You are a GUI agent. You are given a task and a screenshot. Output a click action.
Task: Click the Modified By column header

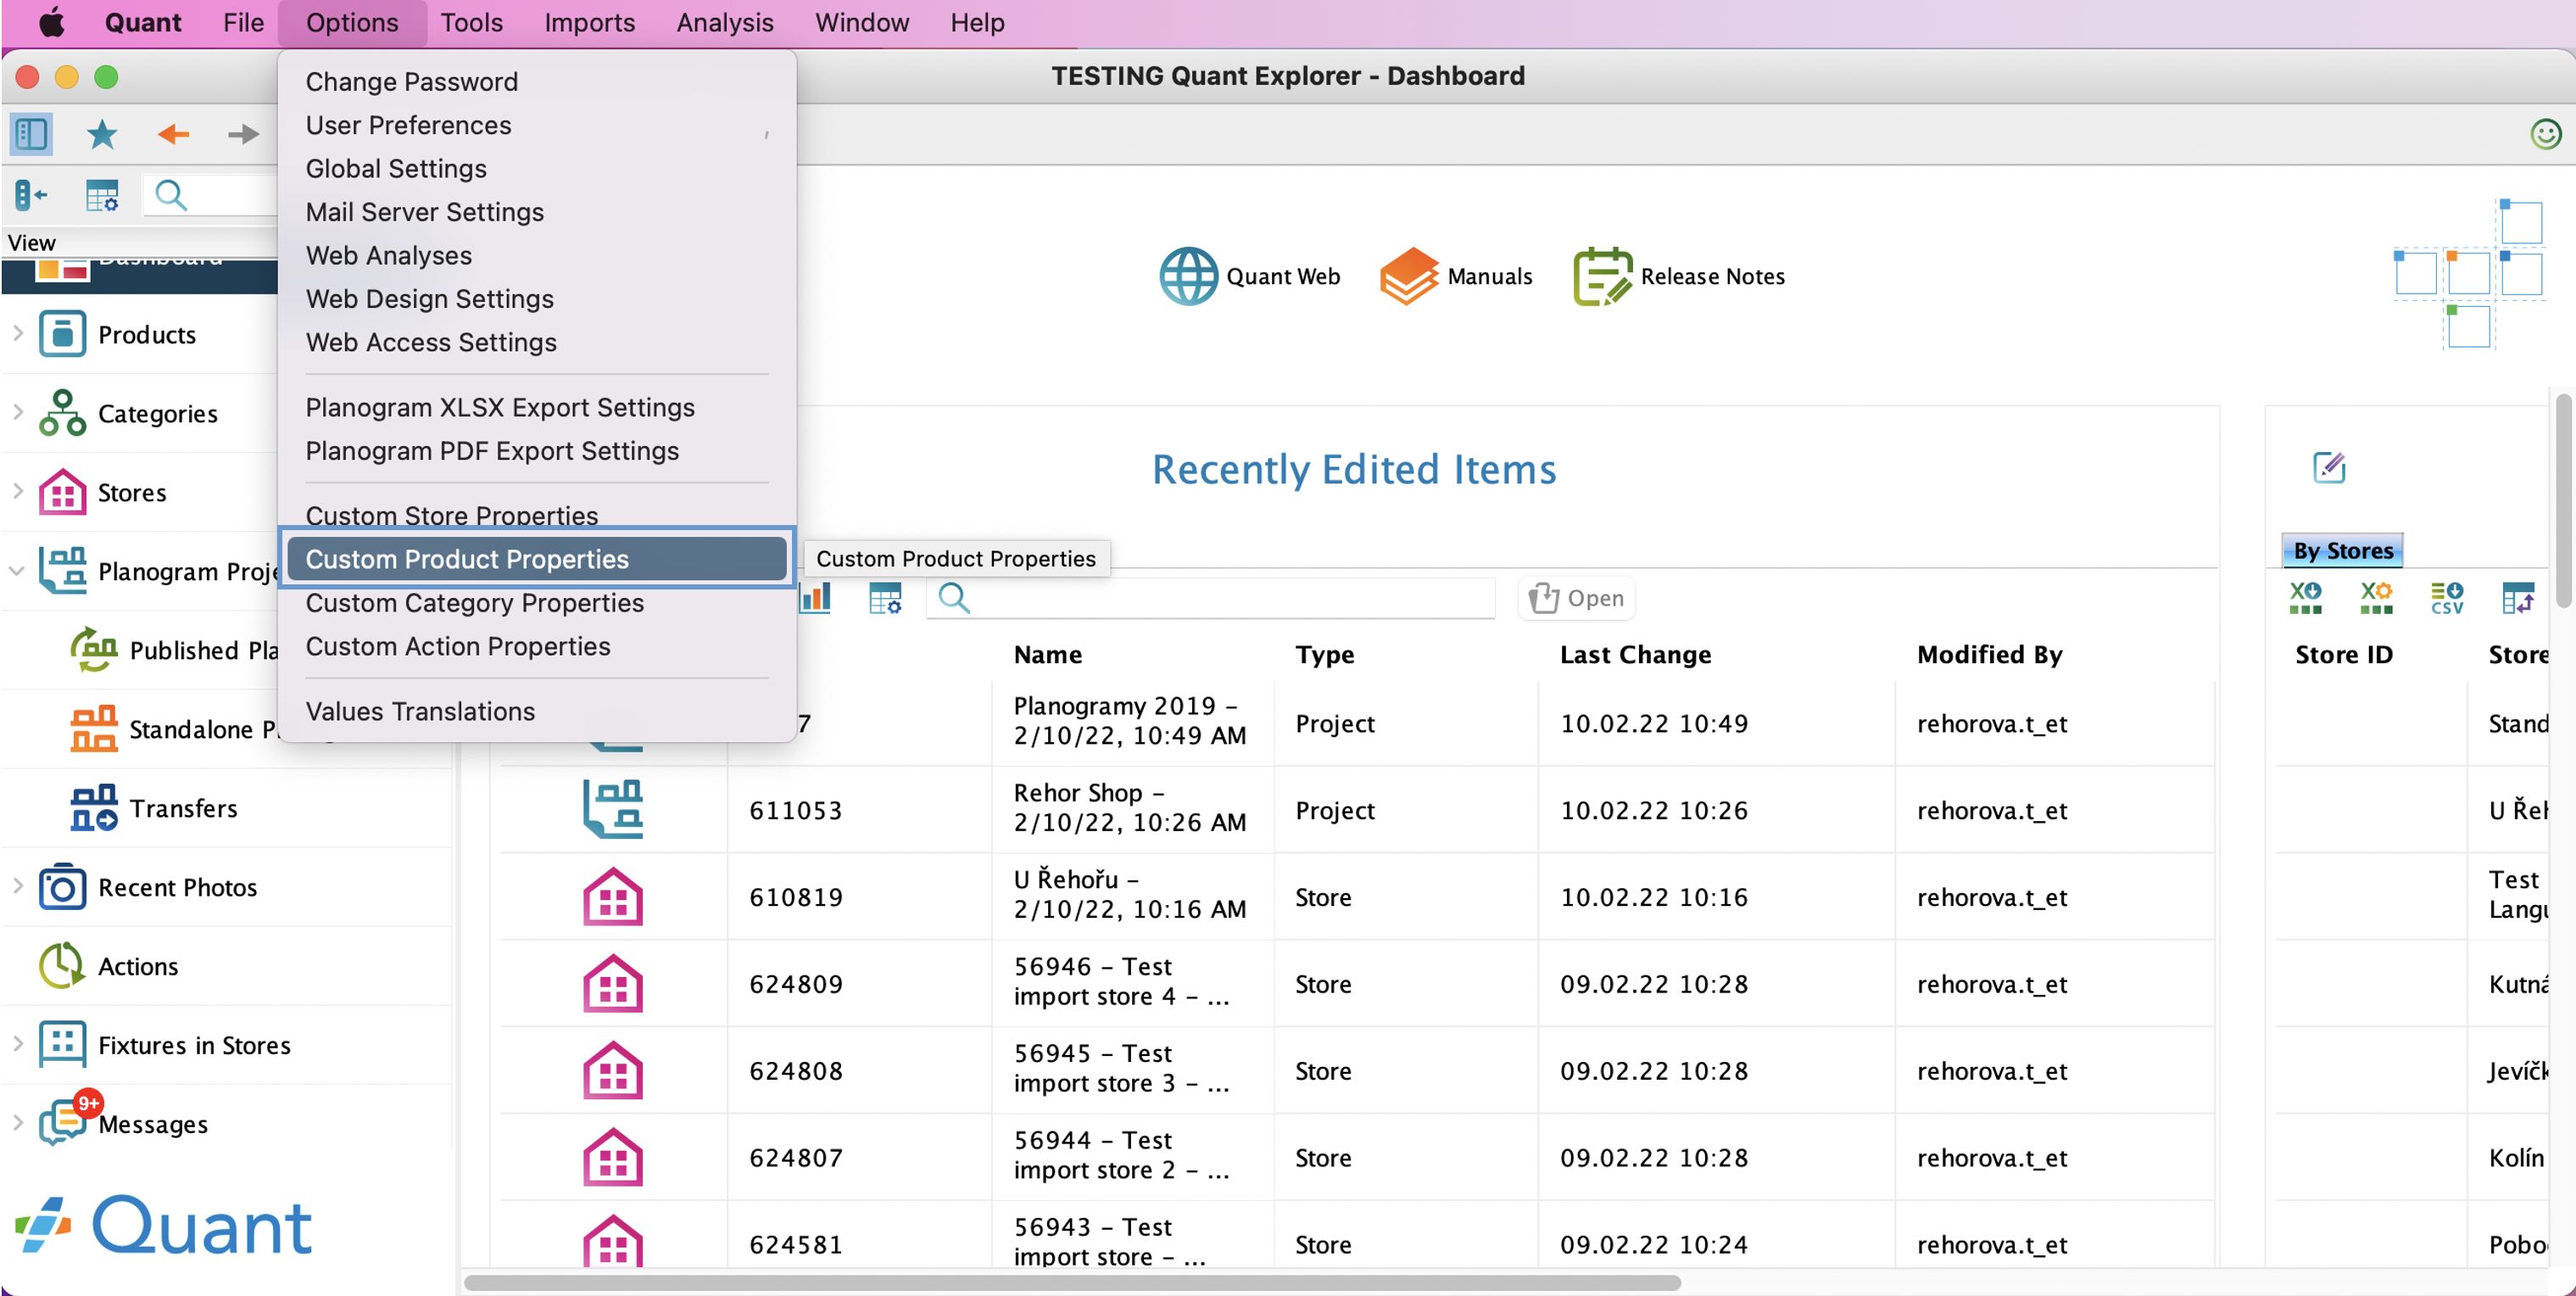click(x=1989, y=654)
